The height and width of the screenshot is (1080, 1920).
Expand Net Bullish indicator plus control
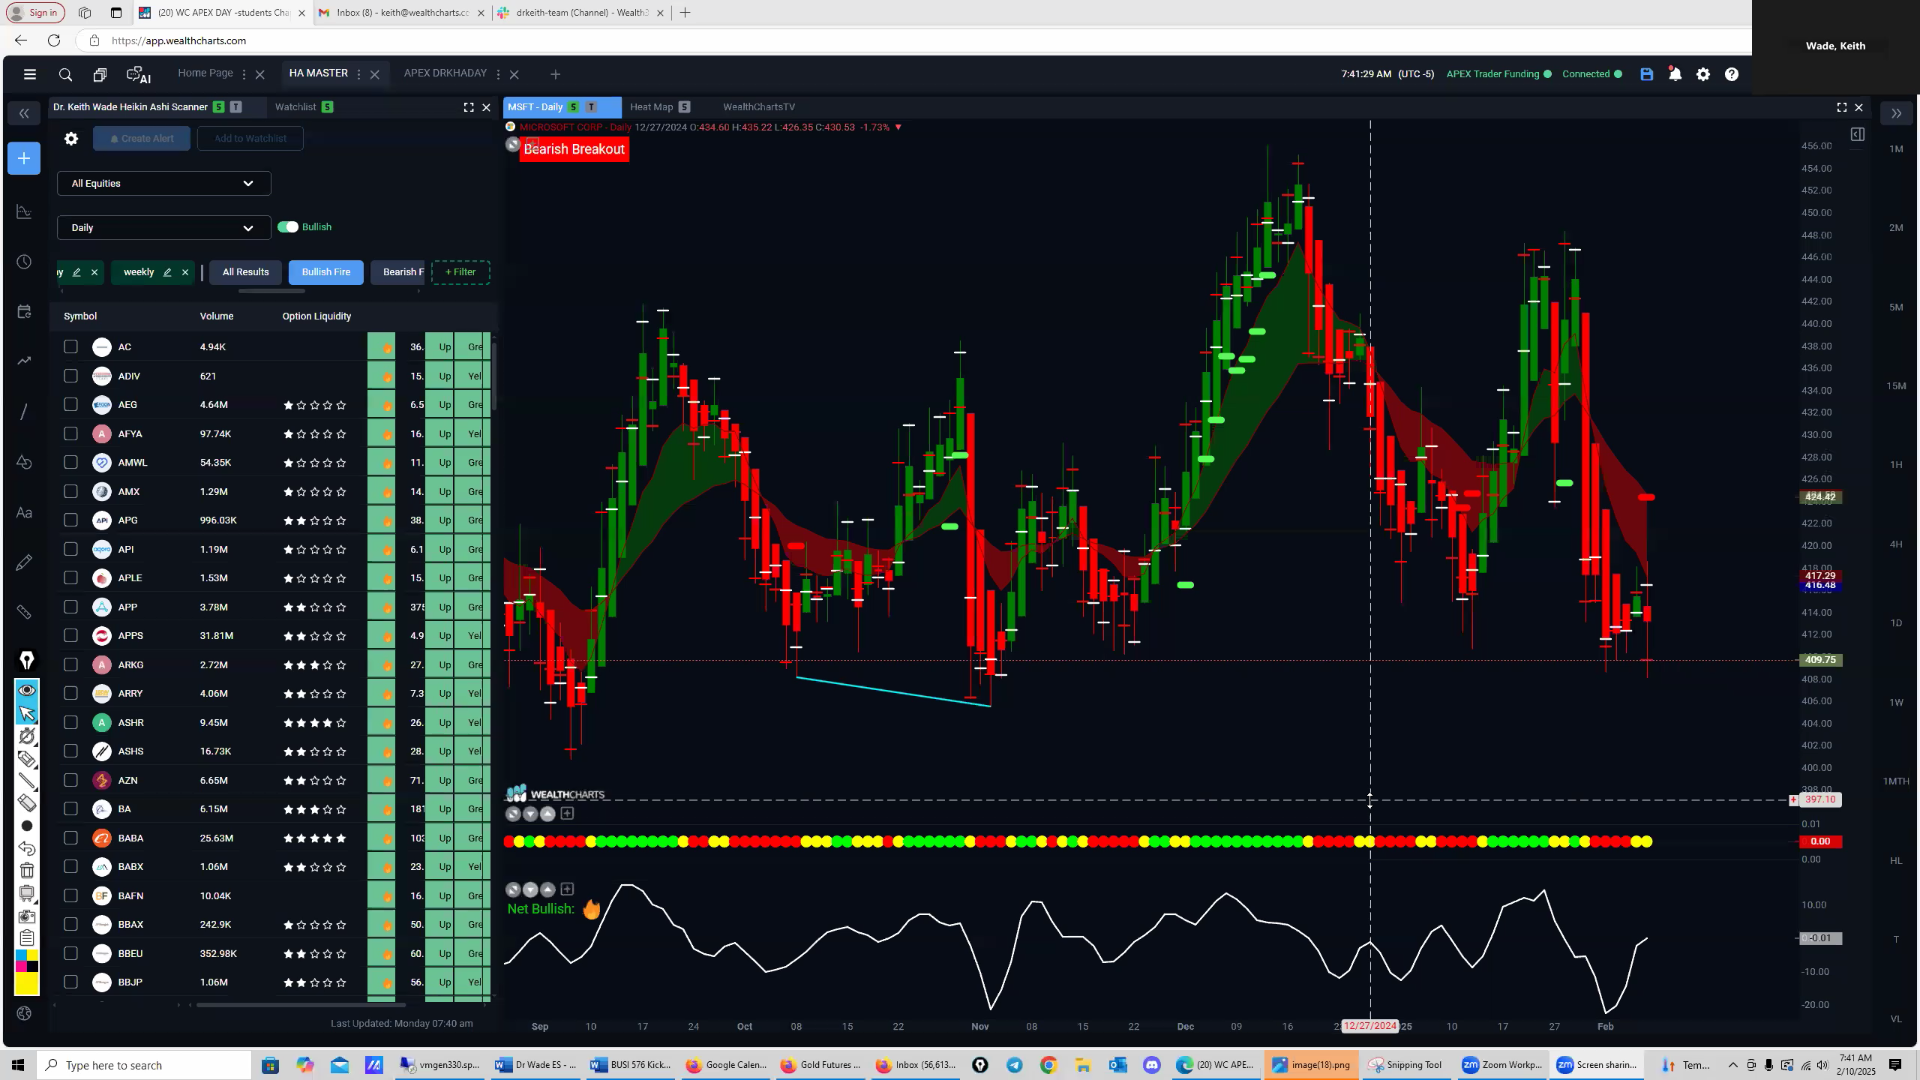click(567, 889)
